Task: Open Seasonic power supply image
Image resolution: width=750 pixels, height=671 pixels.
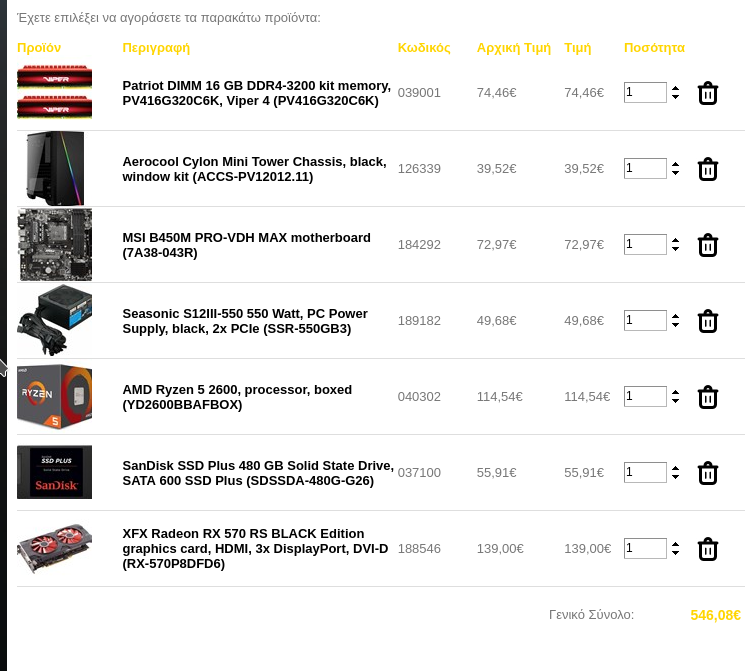Action: (x=55, y=320)
